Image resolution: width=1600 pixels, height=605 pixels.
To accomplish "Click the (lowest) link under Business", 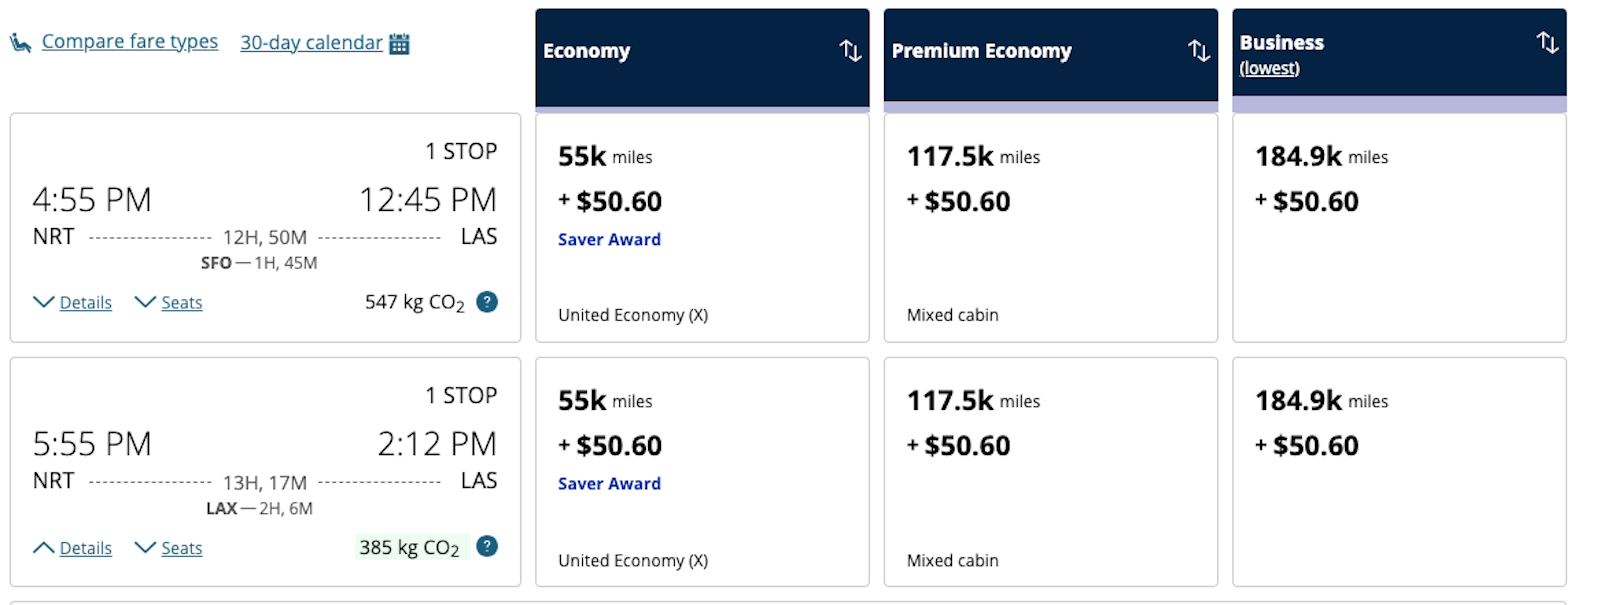I will (1269, 68).
